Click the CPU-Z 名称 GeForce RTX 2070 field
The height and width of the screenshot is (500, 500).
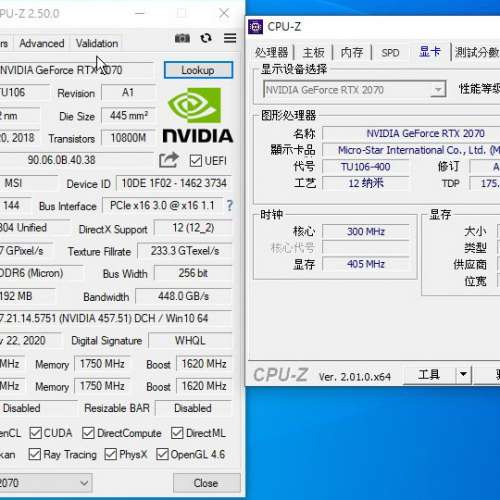[x=411, y=133]
